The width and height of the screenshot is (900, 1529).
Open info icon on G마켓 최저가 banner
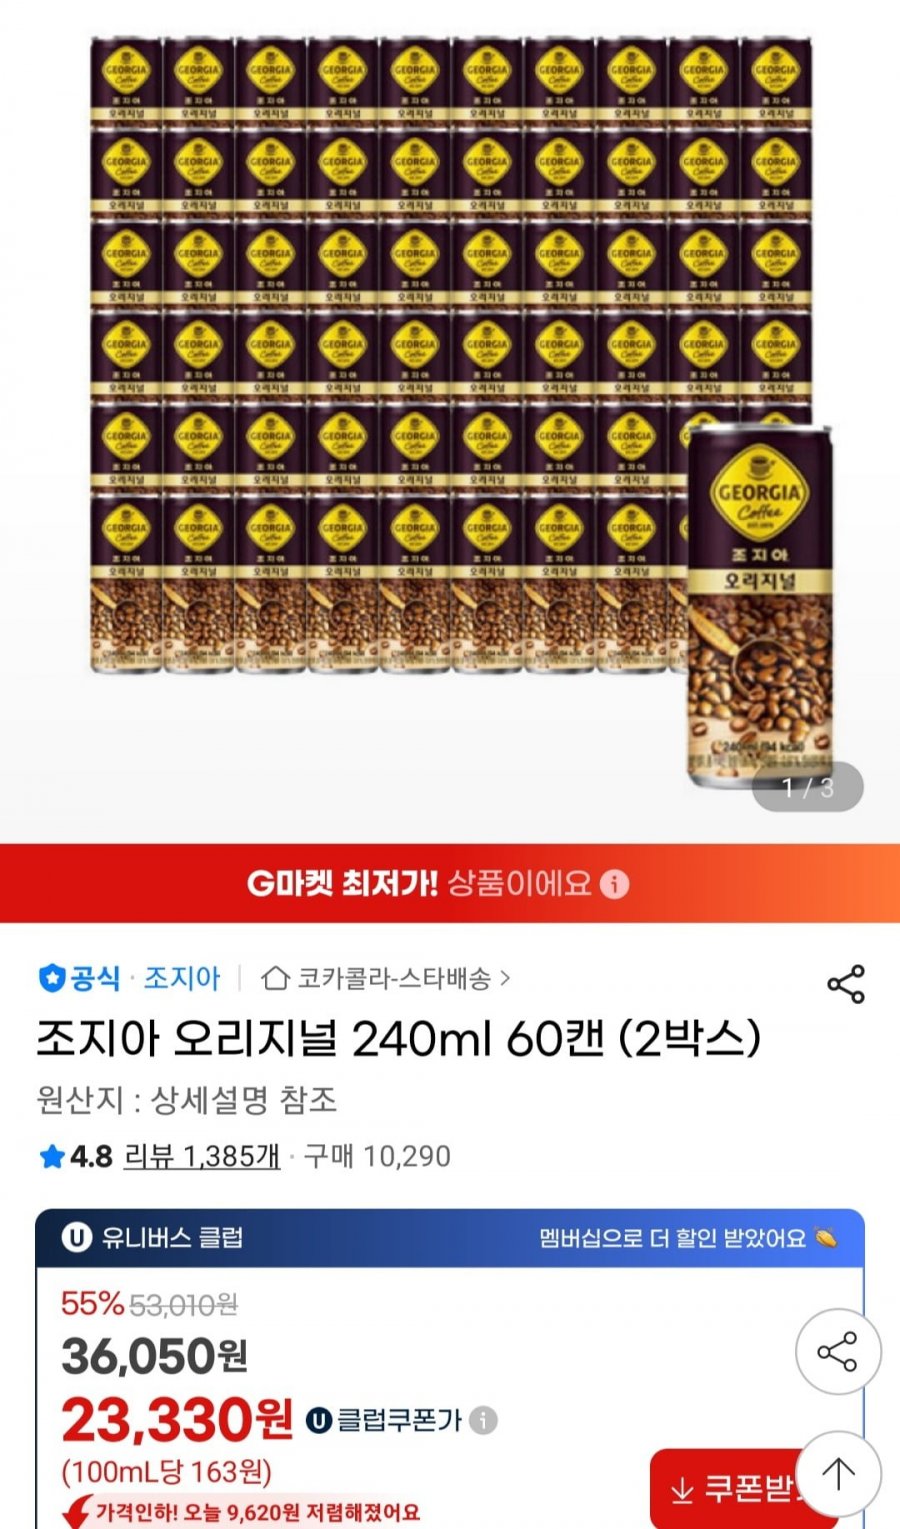(x=615, y=884)
